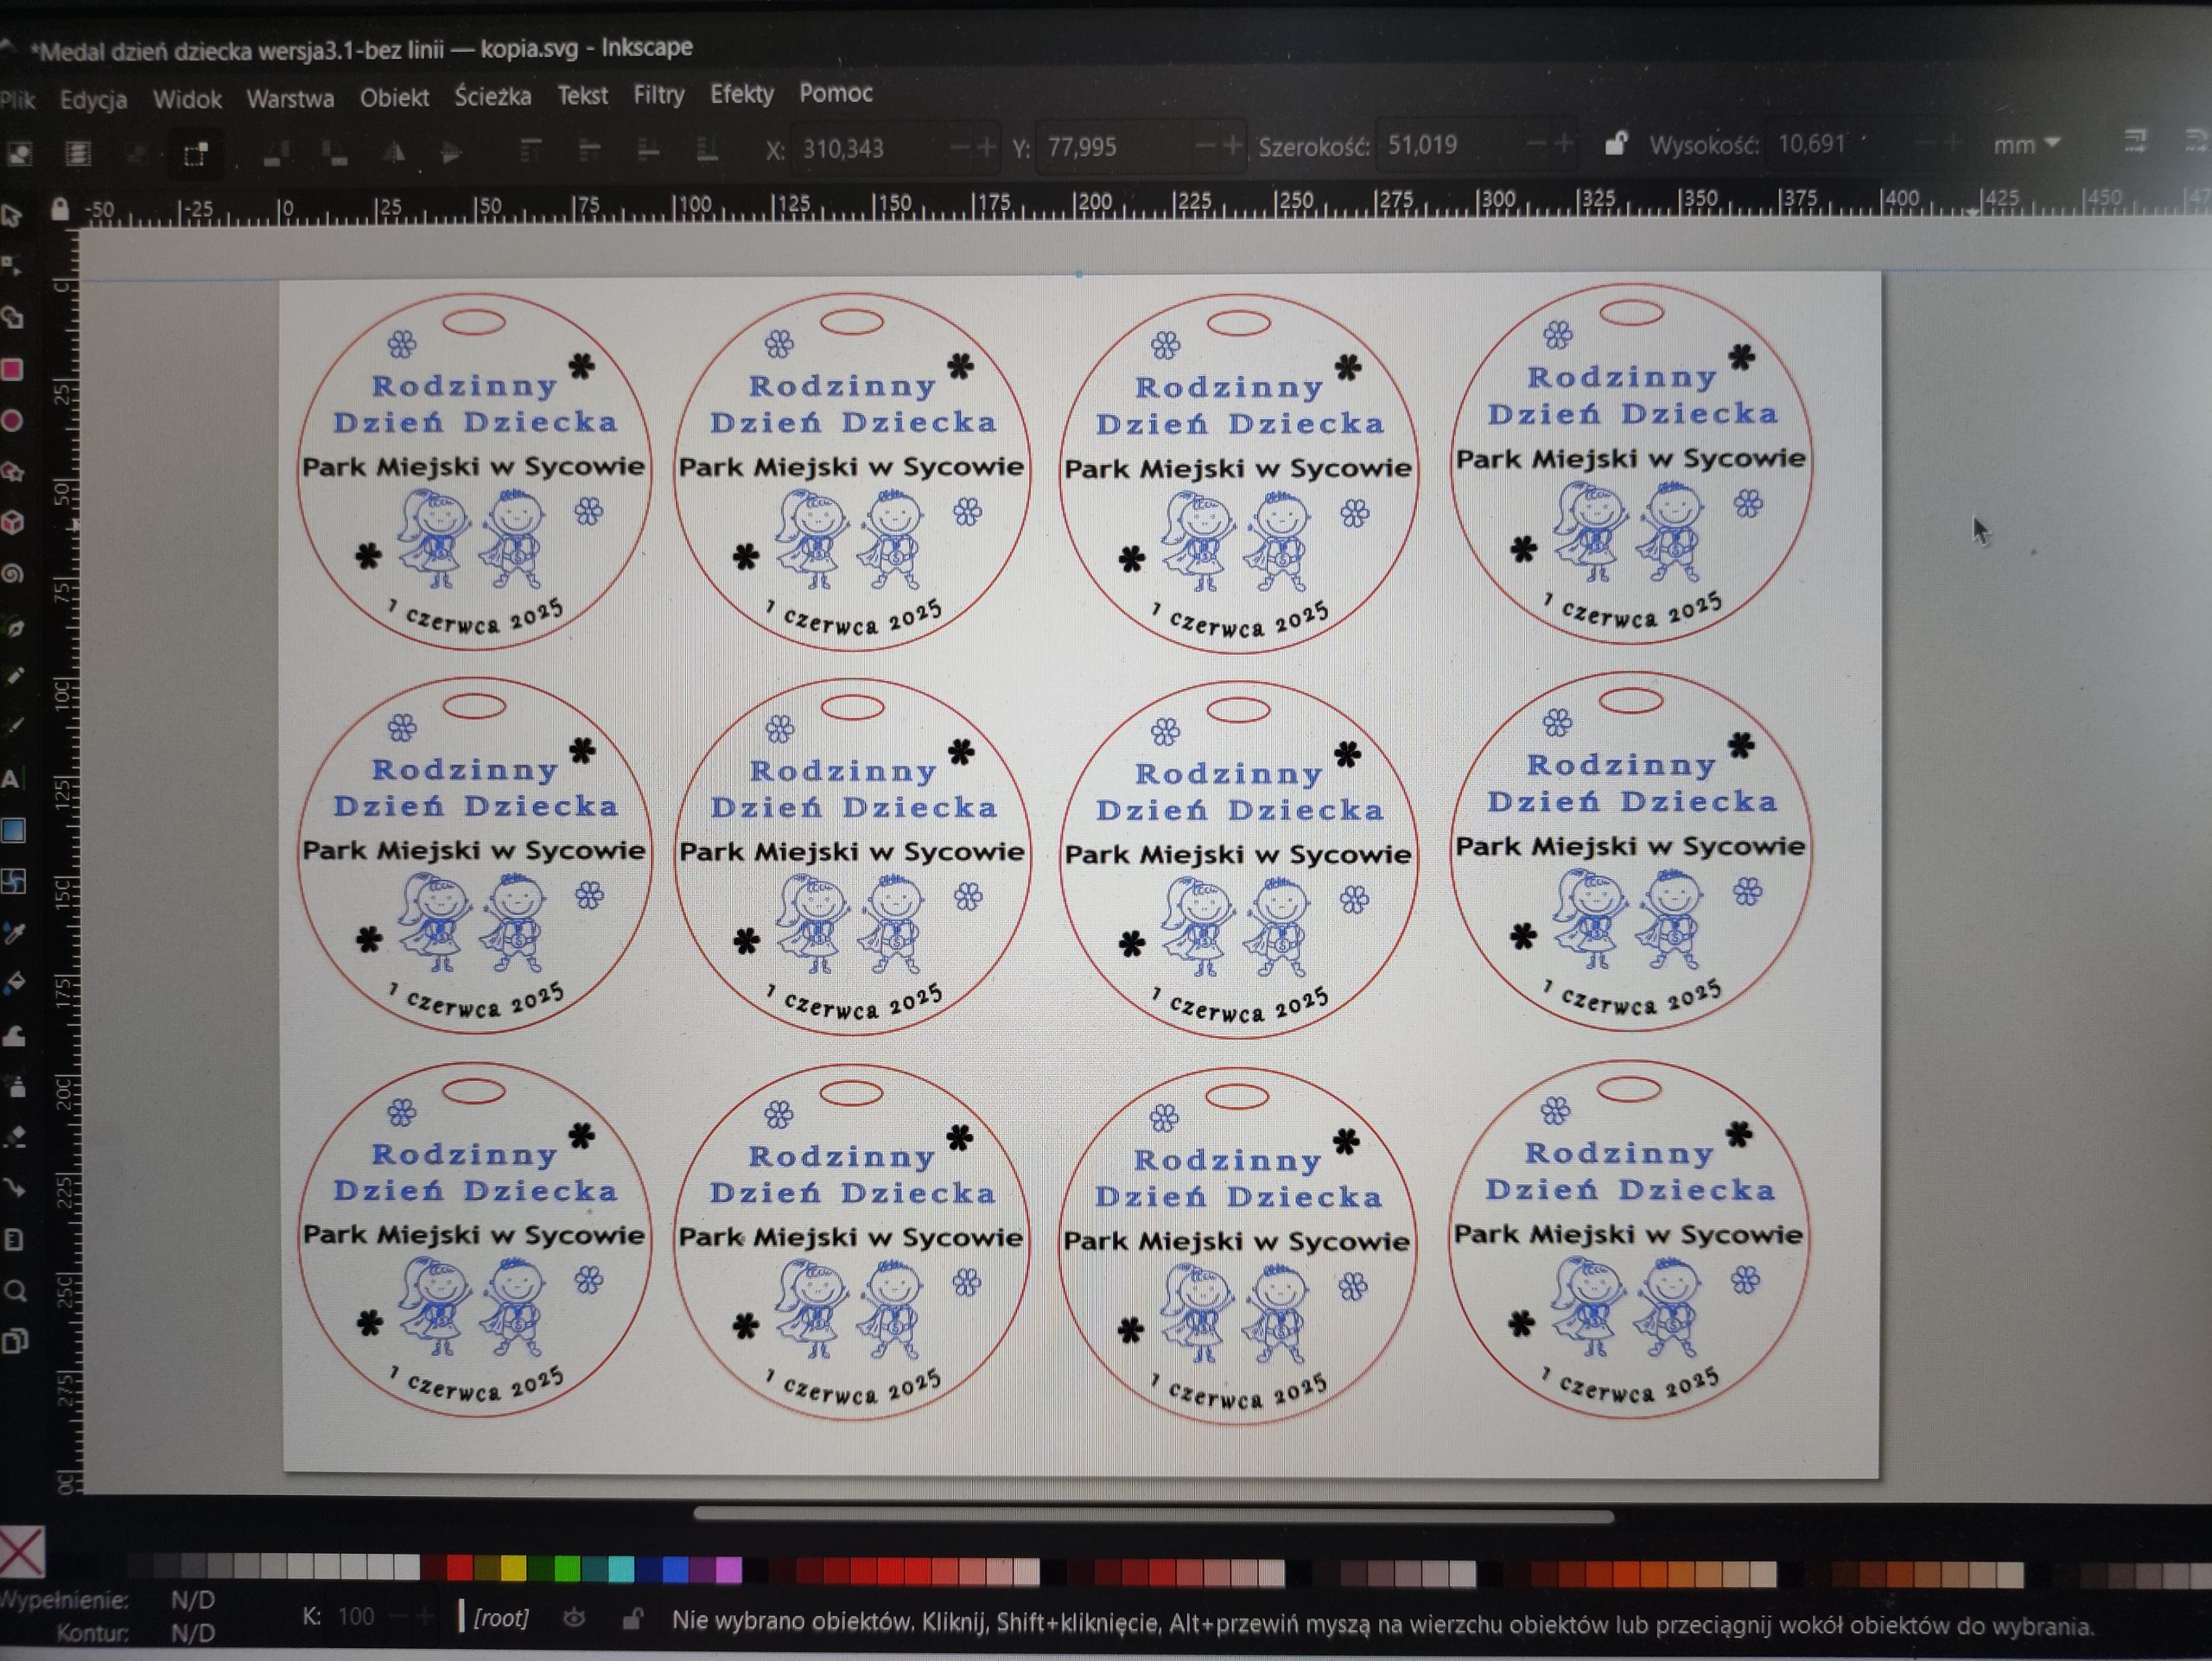The image size is (2212, 1661).
Task: Open the Warstwa menu
Action: tap(290, 98)
